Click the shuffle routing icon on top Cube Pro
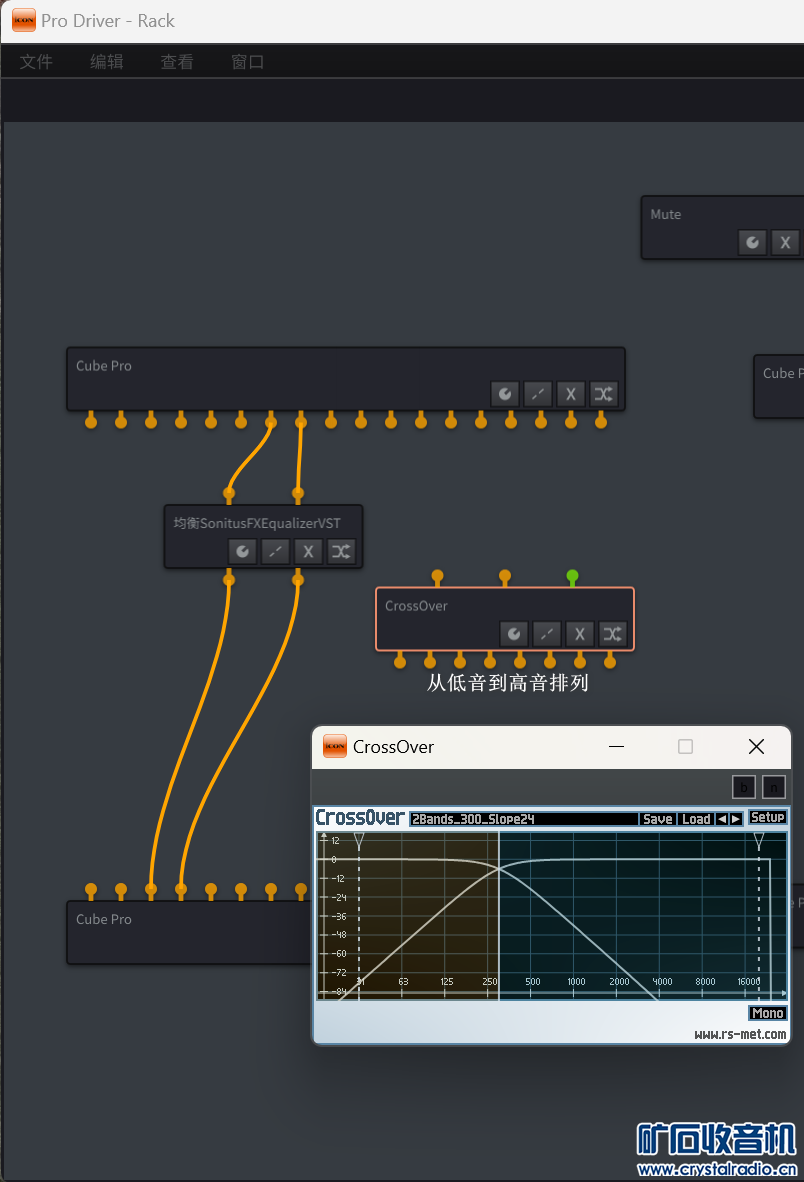This screenshot has width=804, height=1182. pos(603,394)
